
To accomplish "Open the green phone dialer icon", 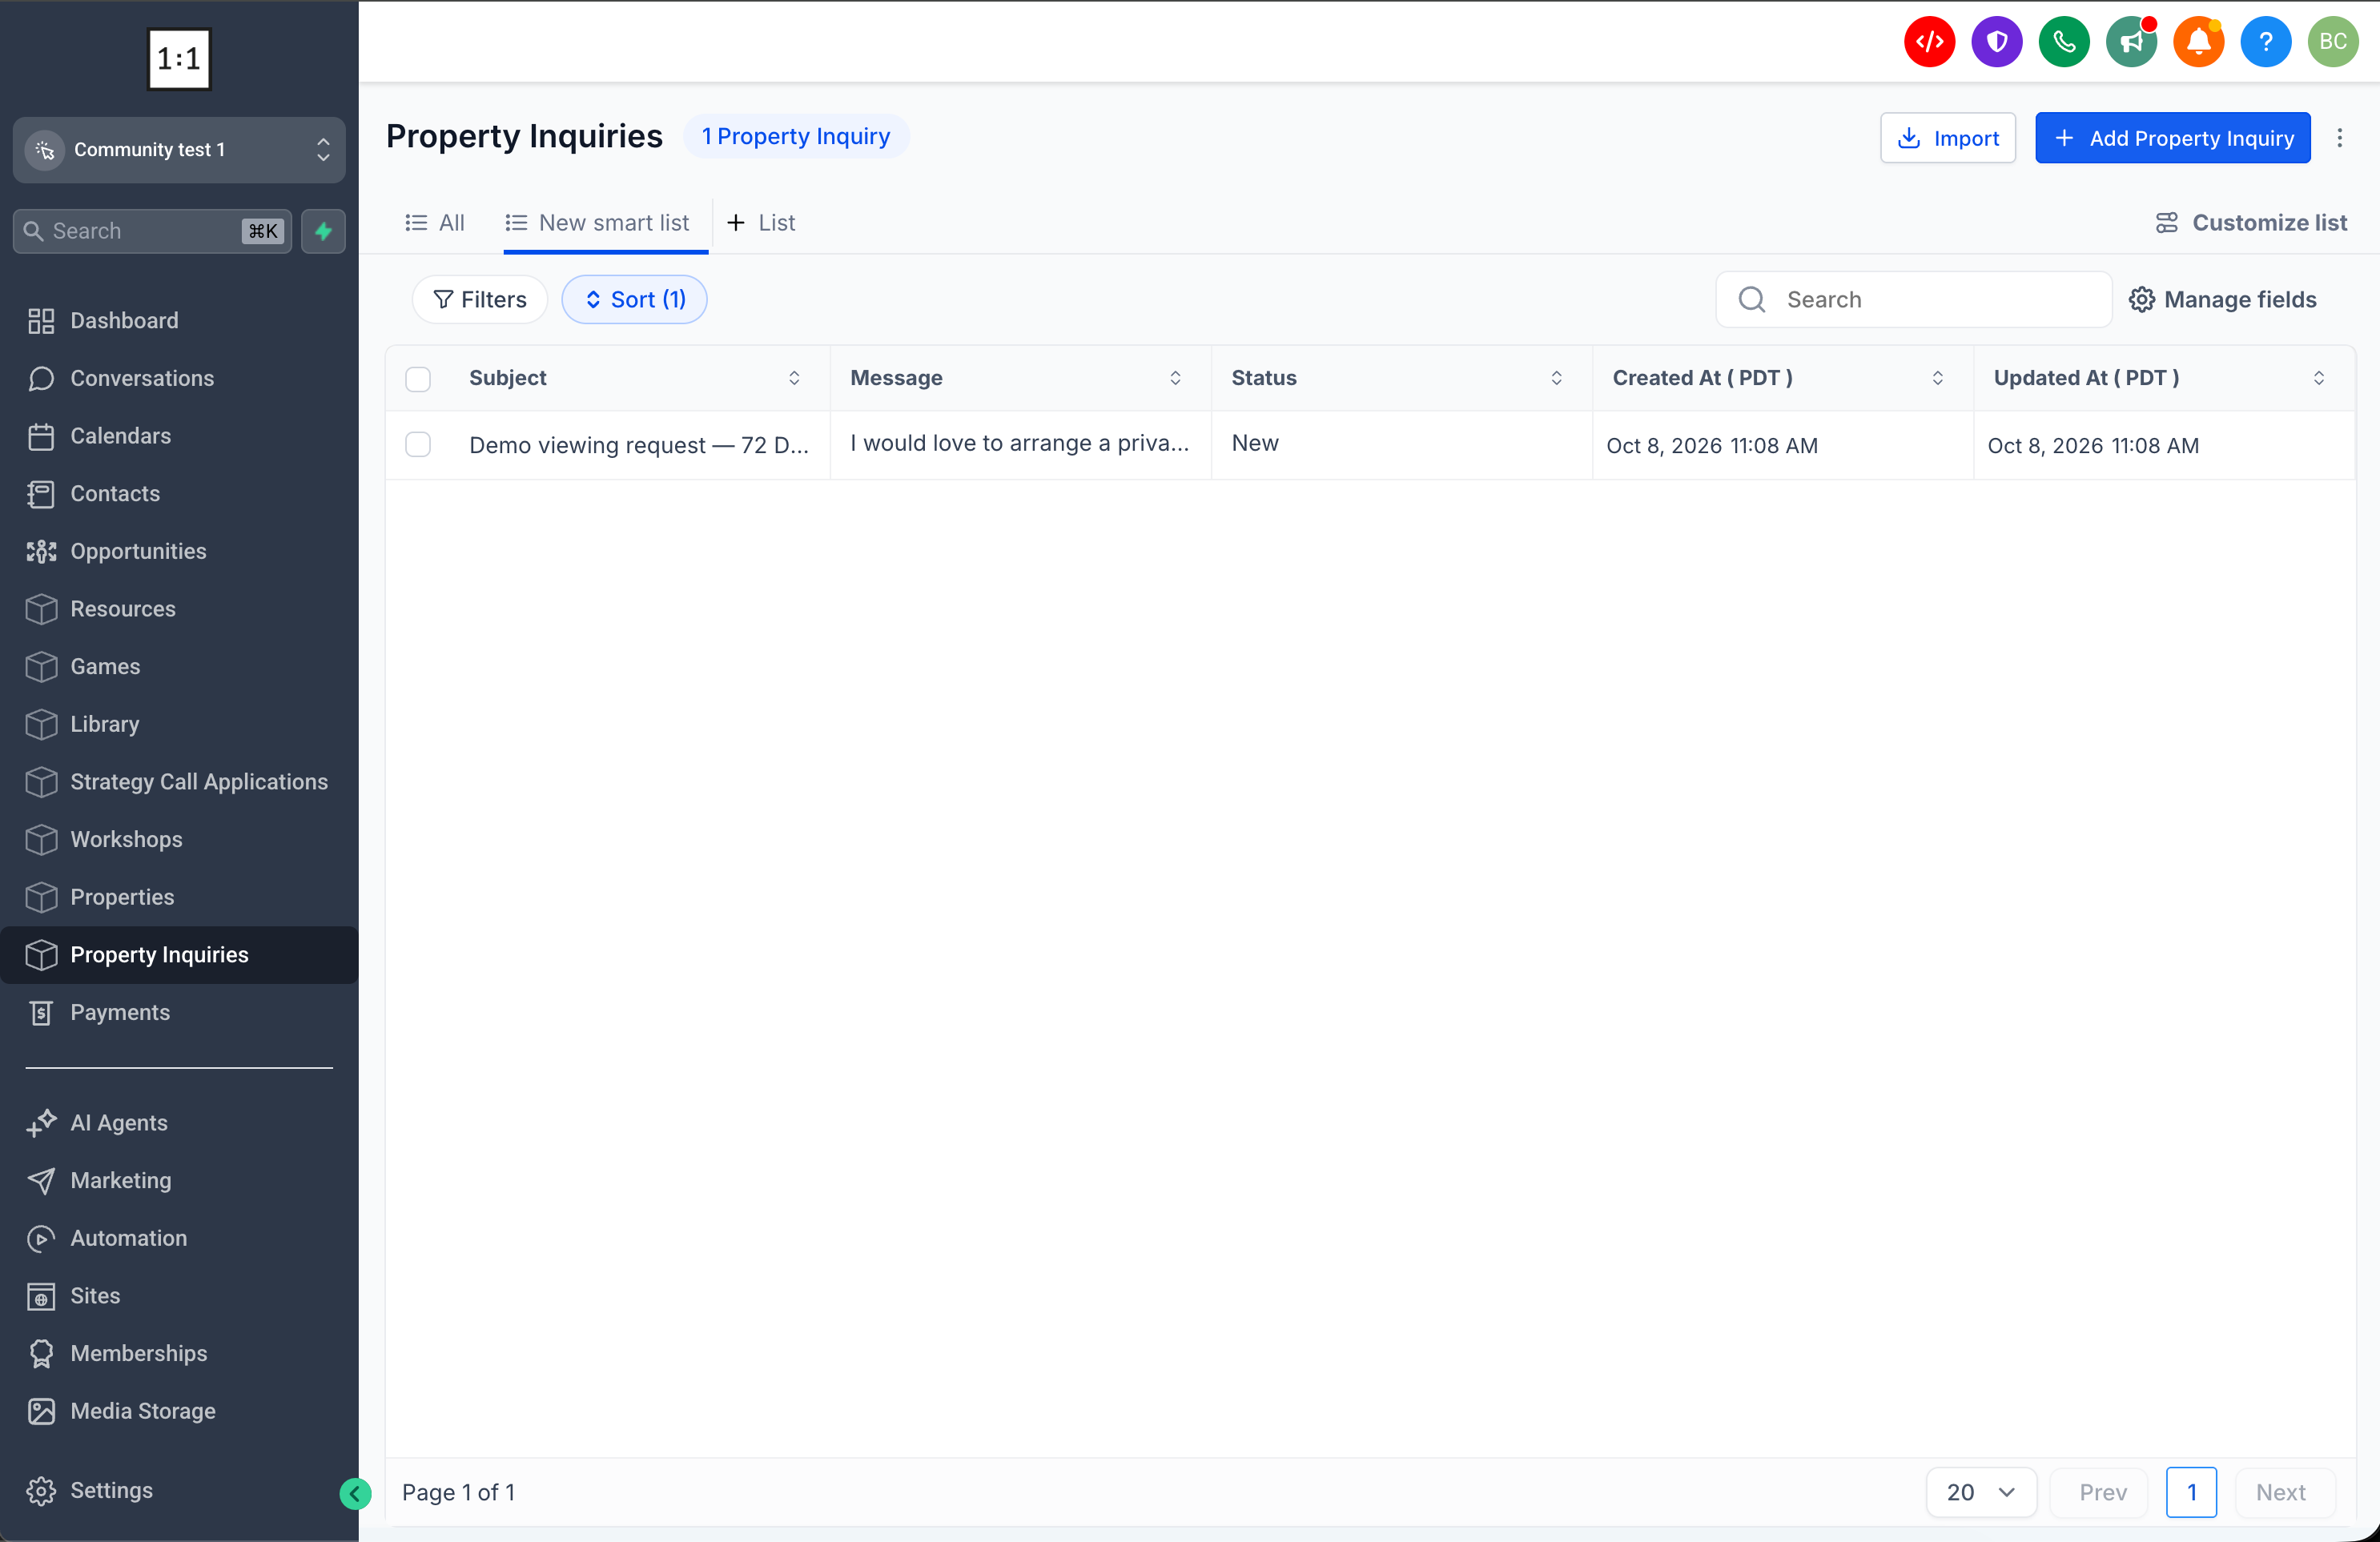I will click(2063, 41).
